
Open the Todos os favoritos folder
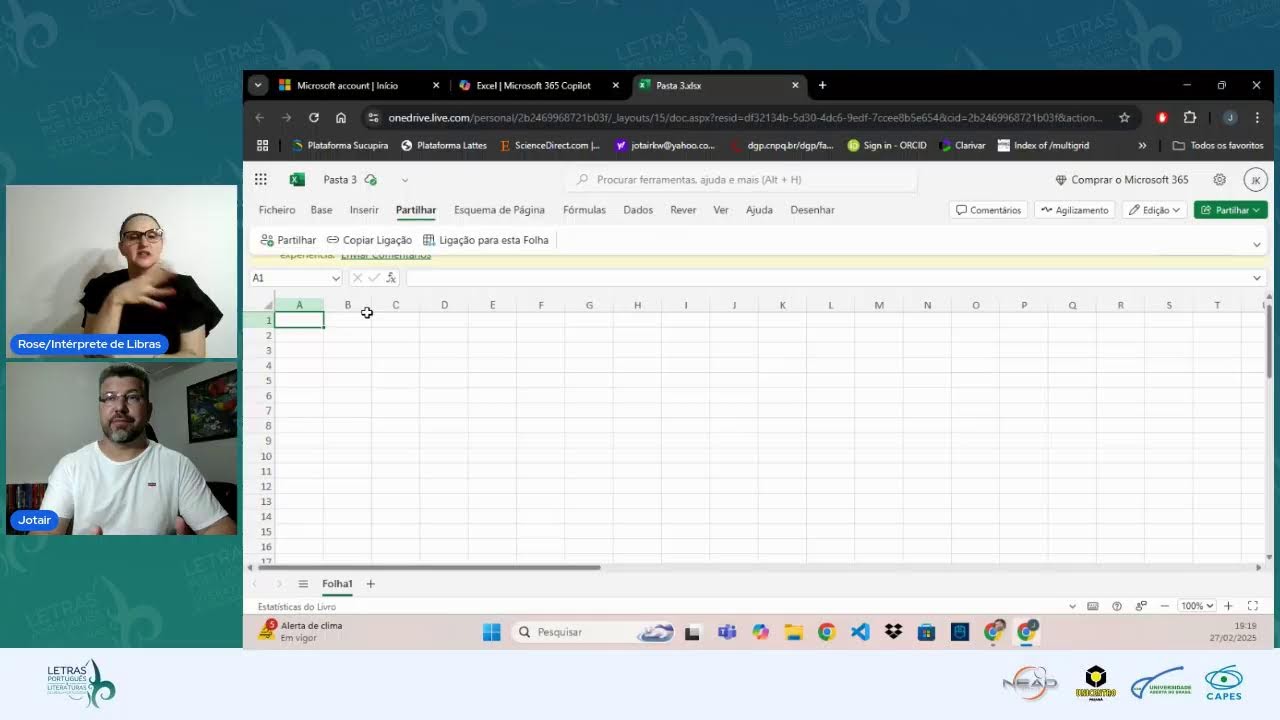[1218, 145]
